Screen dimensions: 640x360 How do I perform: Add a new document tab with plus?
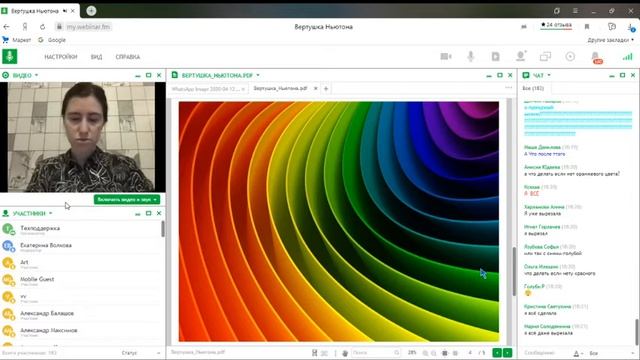pos(326,89)
